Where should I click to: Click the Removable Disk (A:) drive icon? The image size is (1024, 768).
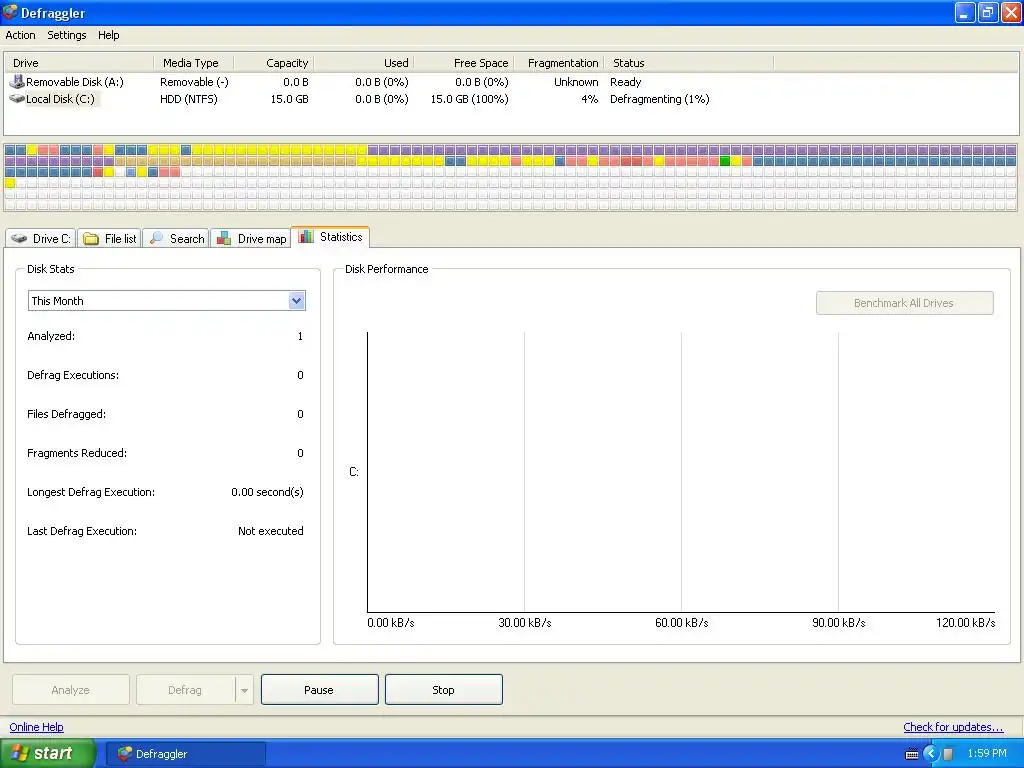pyautogui.click(x=17, y=82)
